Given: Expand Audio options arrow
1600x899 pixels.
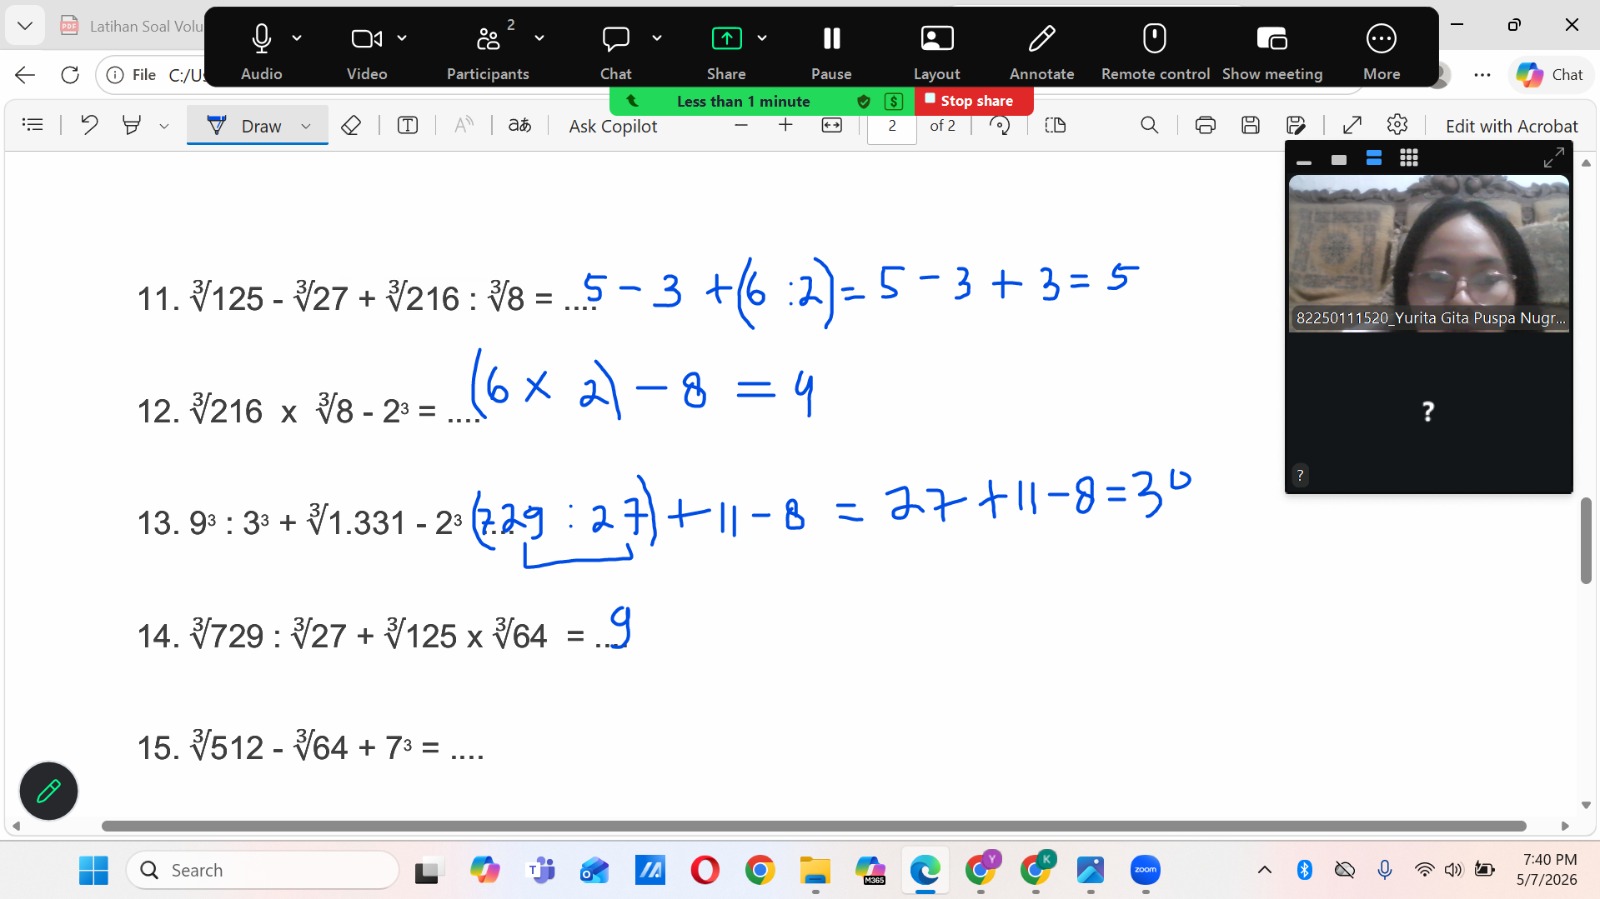Looking at the screenshot, I should coord(297,38).
